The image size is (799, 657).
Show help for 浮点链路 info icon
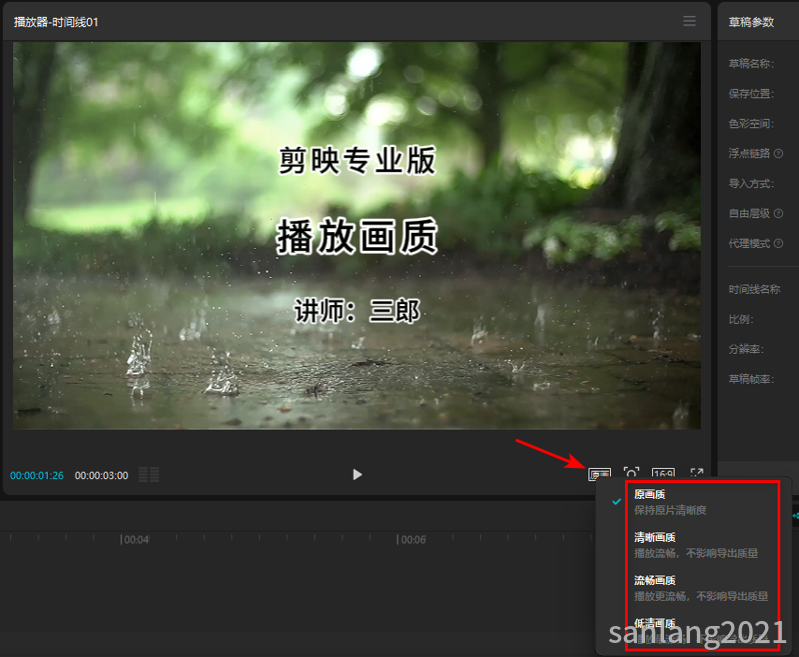(778, 153)
